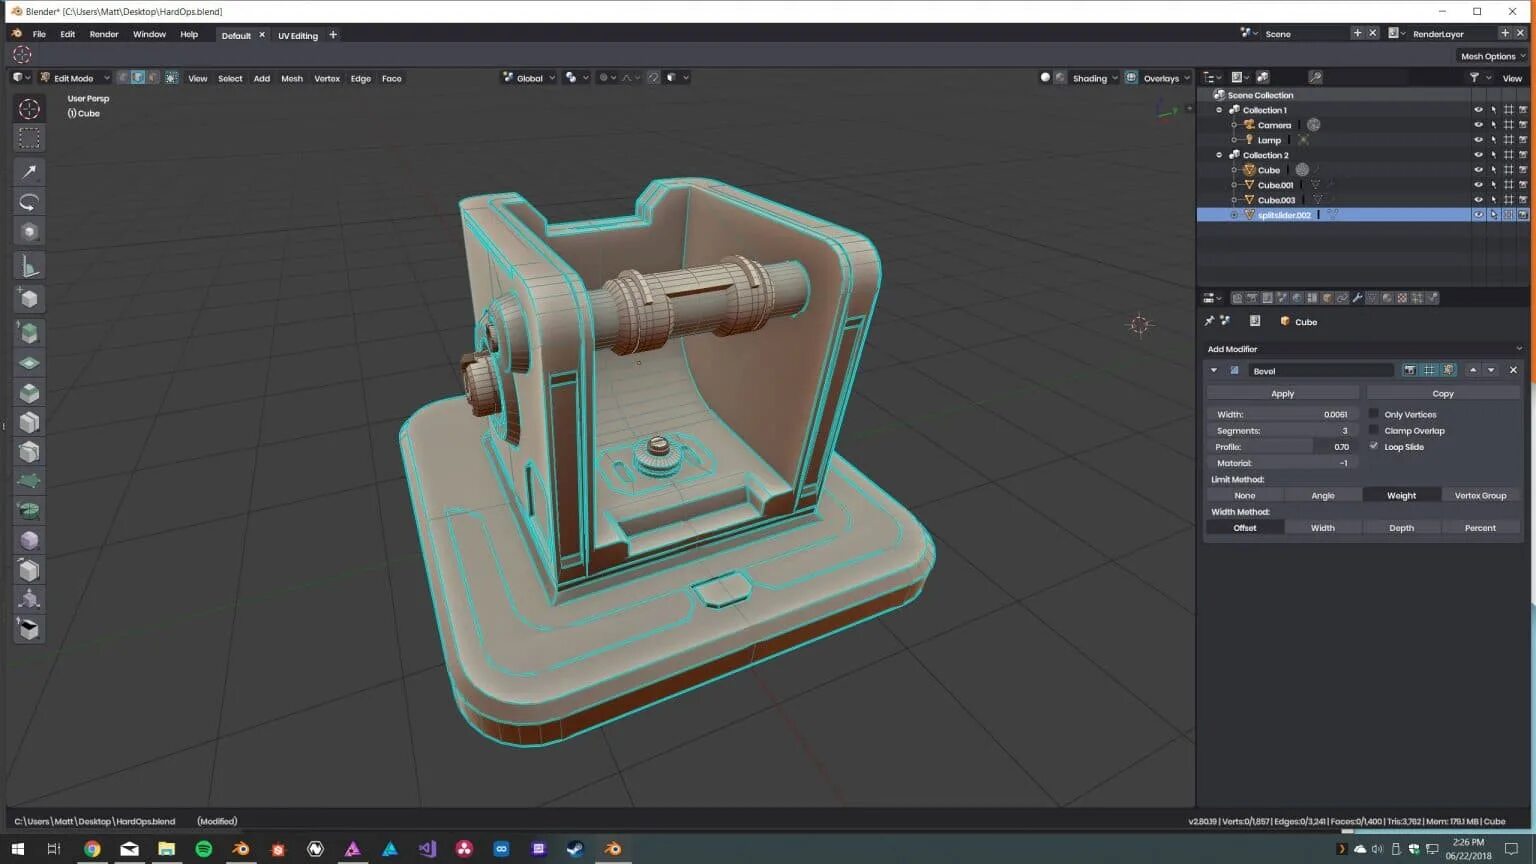Uncheck the Loop Slide checkbox

coord(1374,446)
